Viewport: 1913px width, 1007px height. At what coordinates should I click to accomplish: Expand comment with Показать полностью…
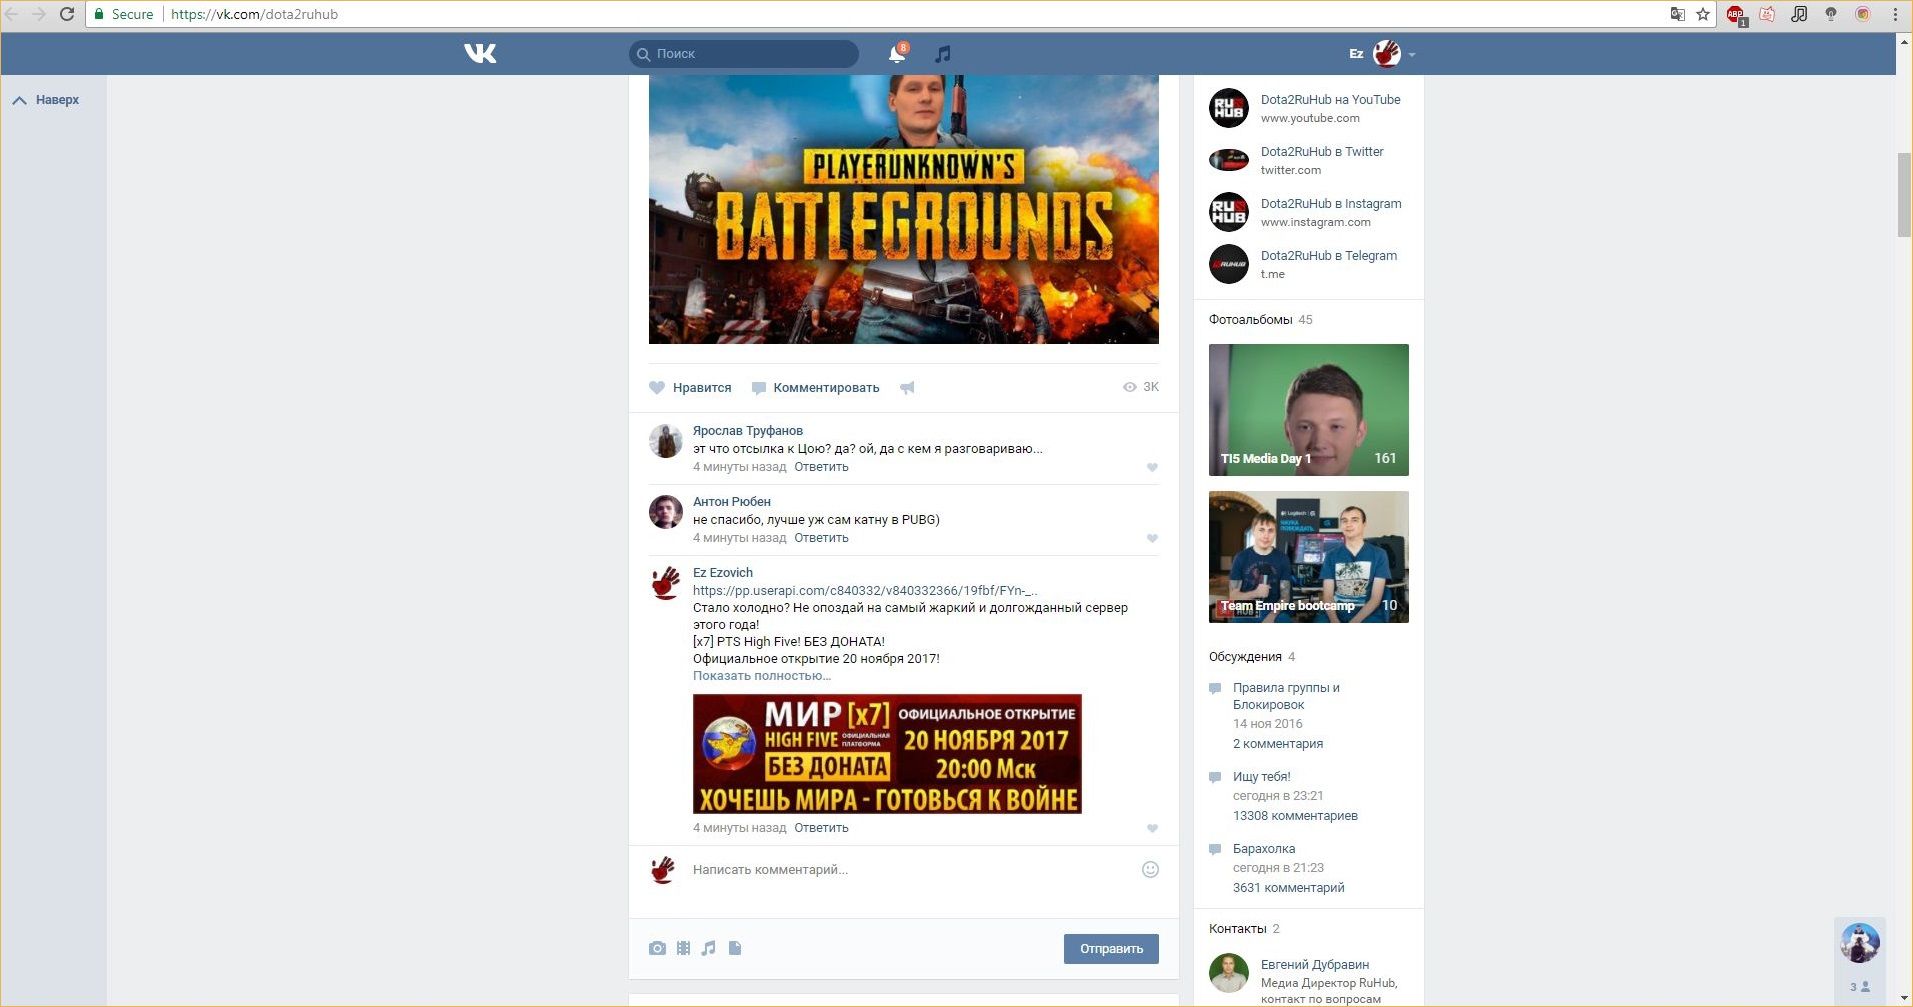pos(762,676)
